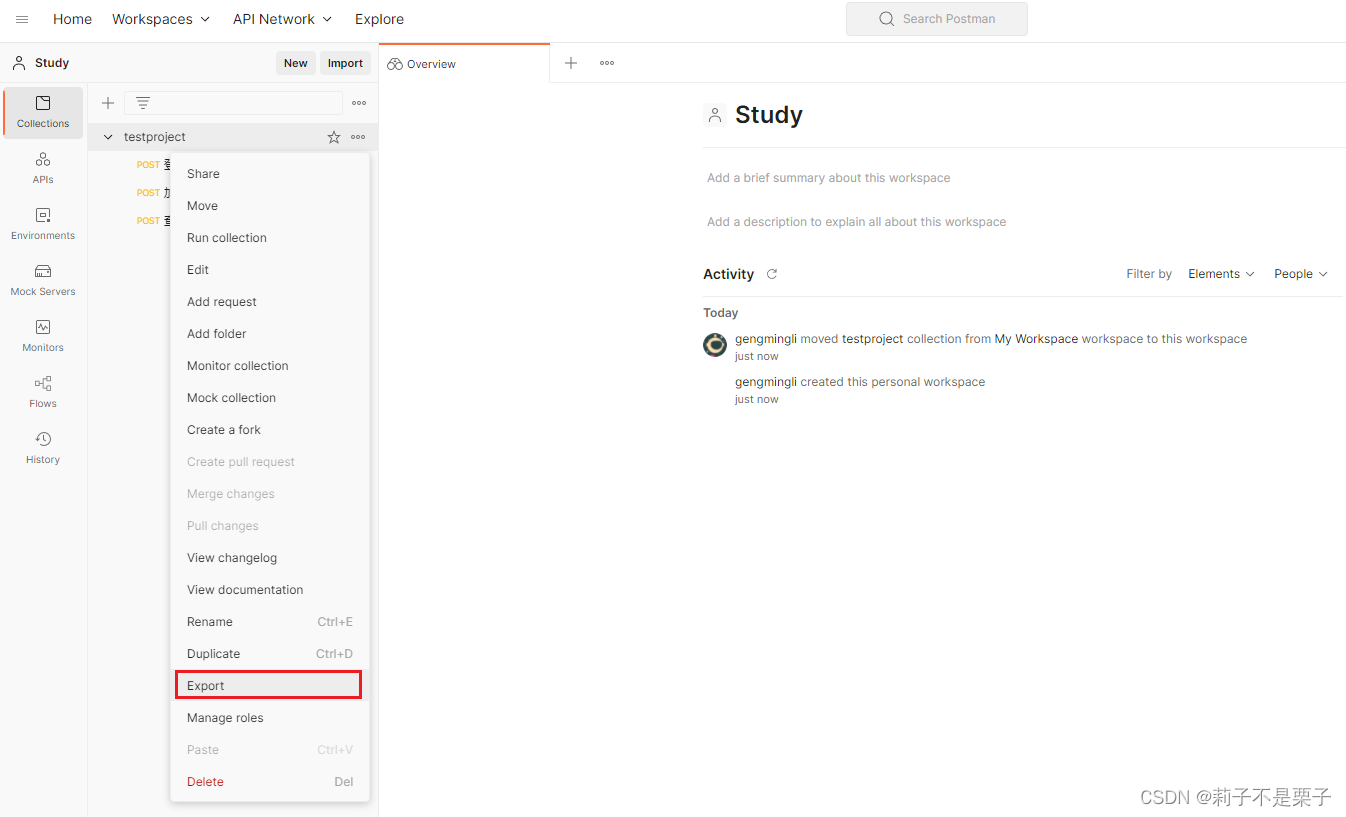1346x817 pixels.
Task: Click the plus icon to create collection
Action: 108,103
